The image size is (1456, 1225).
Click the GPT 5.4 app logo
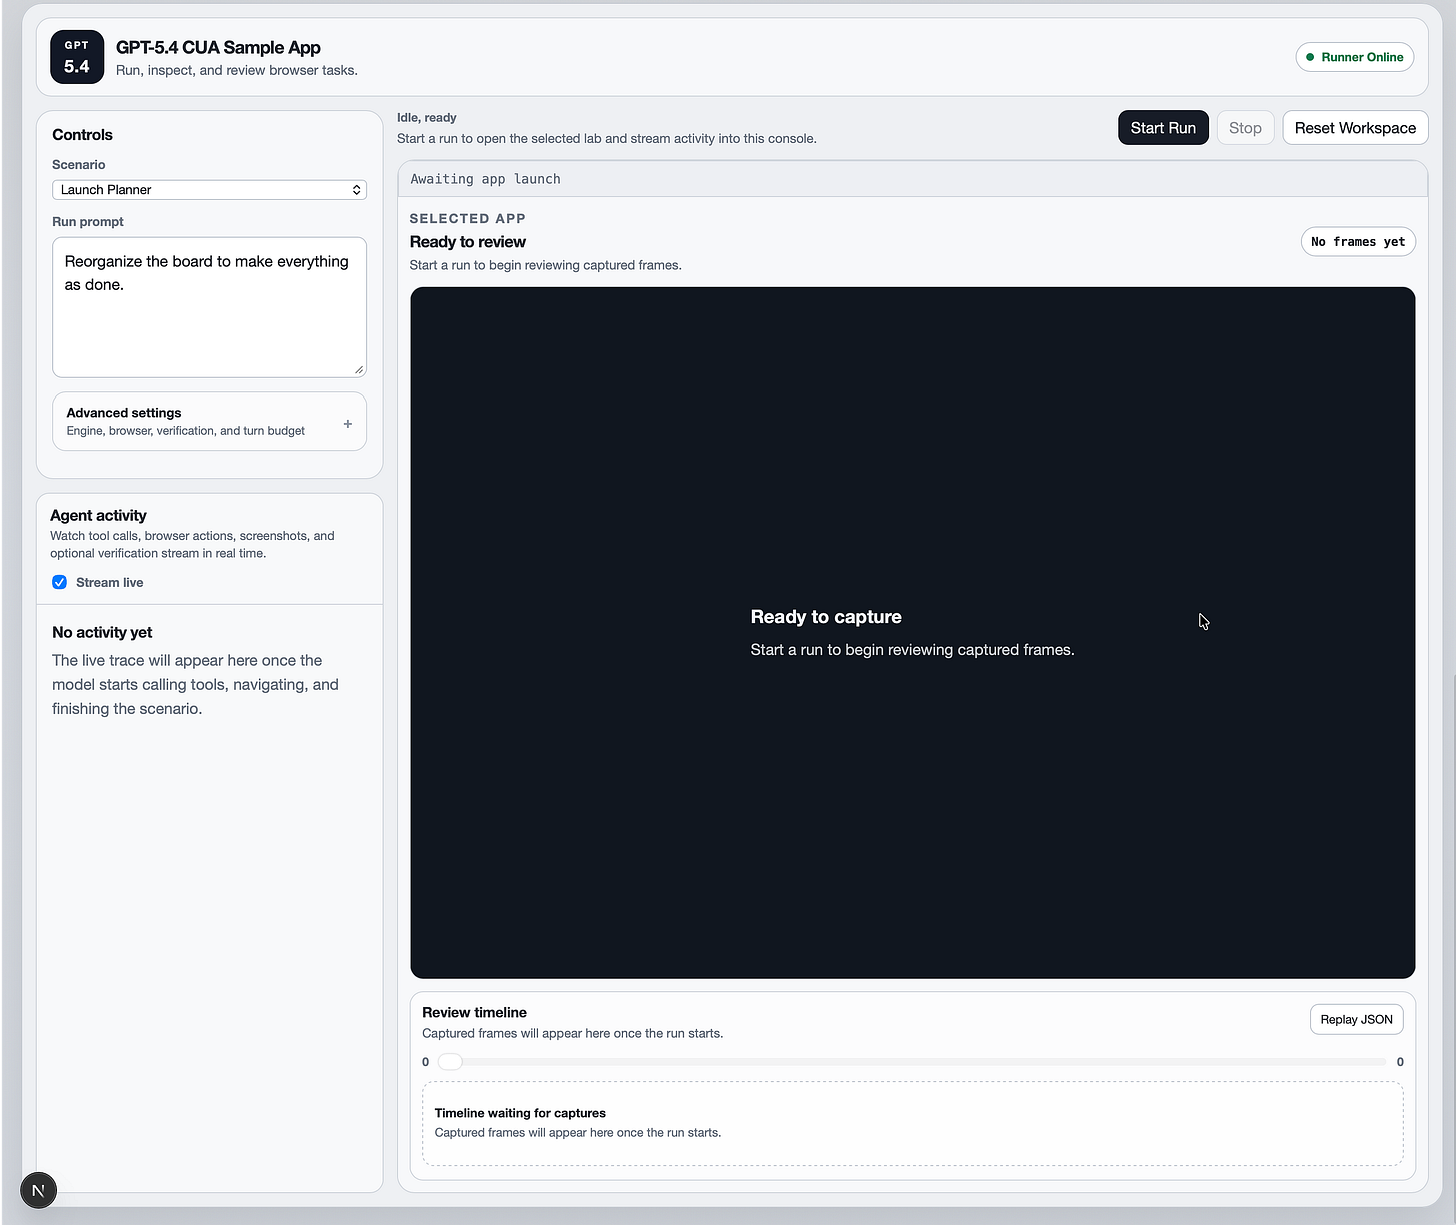(x=77, y=57)
